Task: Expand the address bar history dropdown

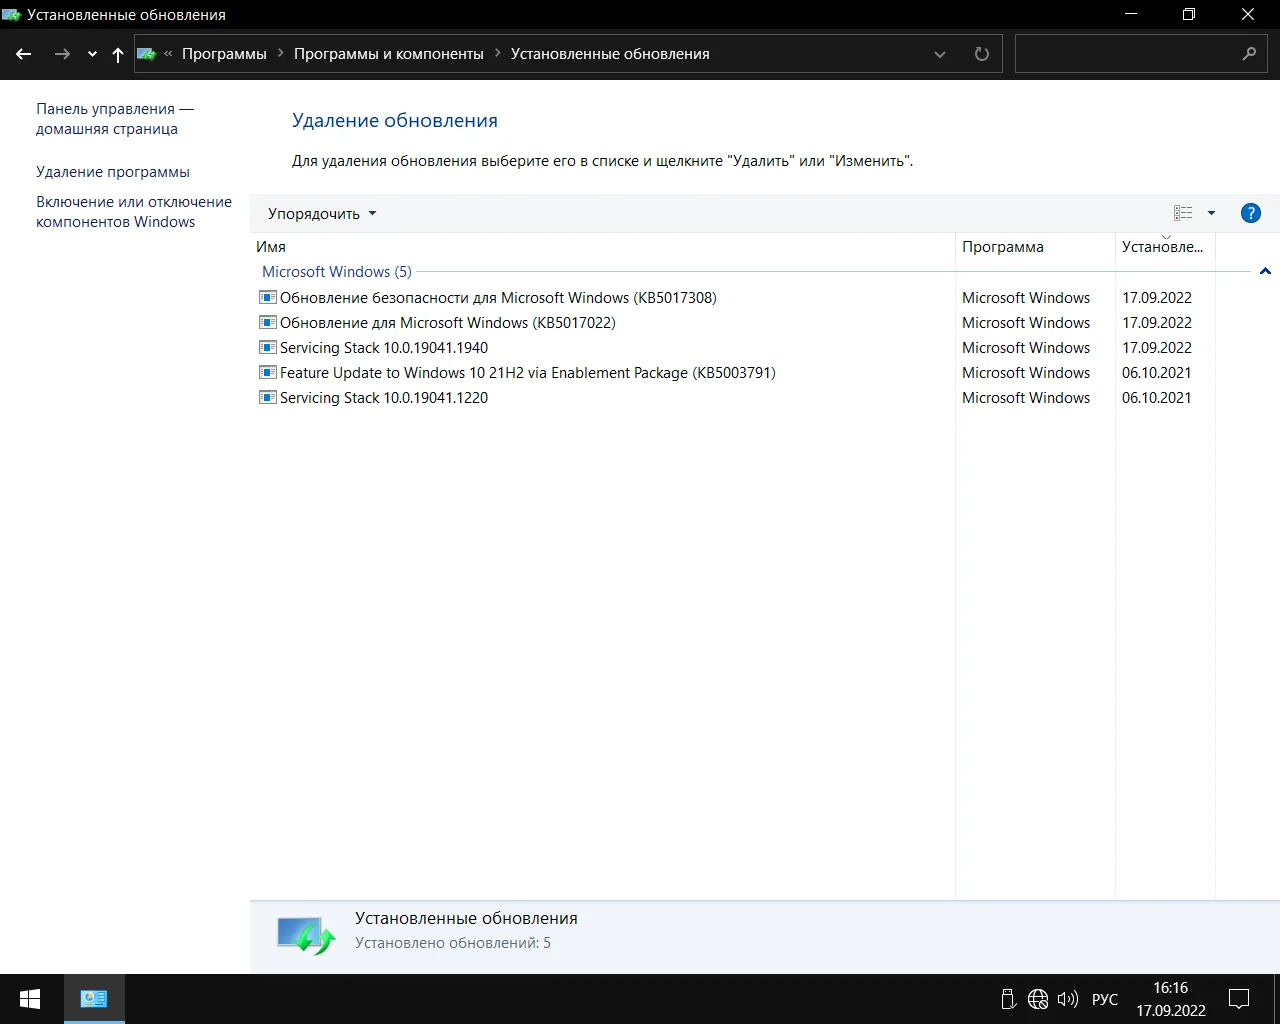Action: point(940,54)
